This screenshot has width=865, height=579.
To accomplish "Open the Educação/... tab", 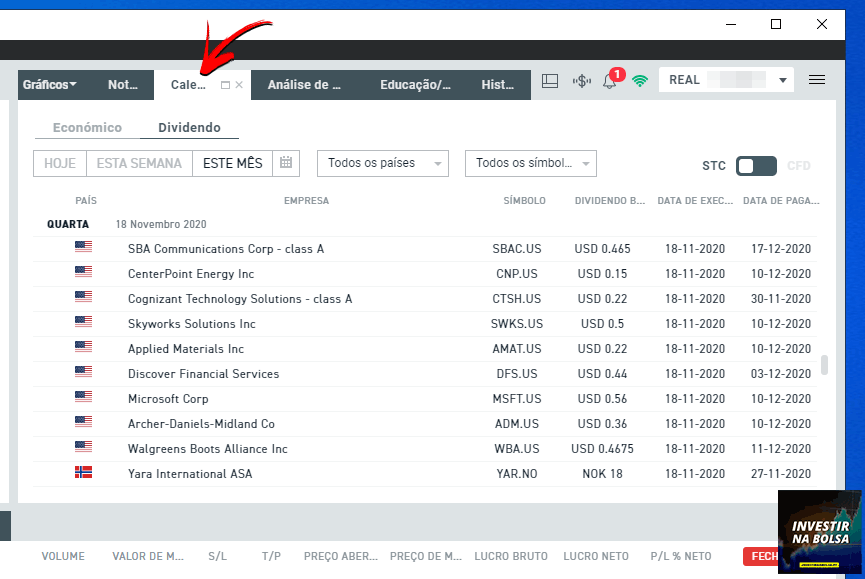I will (415, 85).
